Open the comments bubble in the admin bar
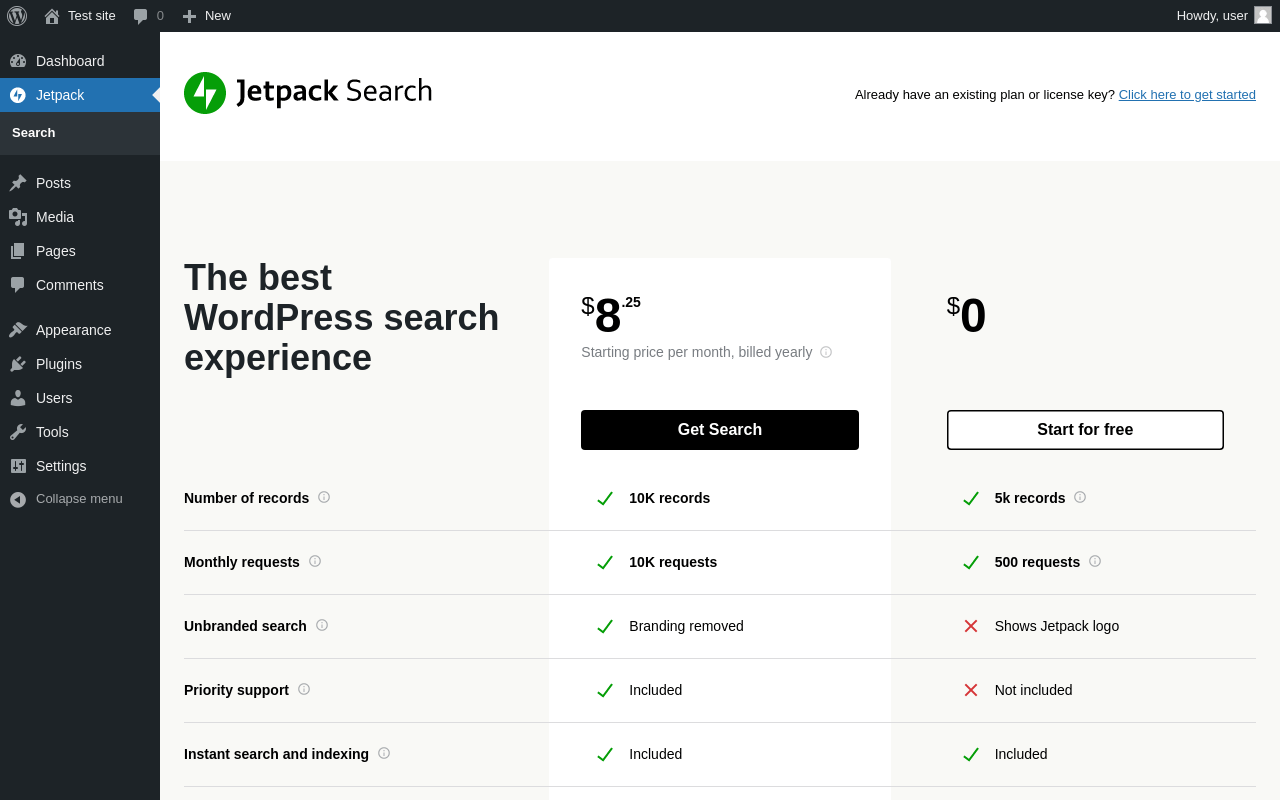 140,16
